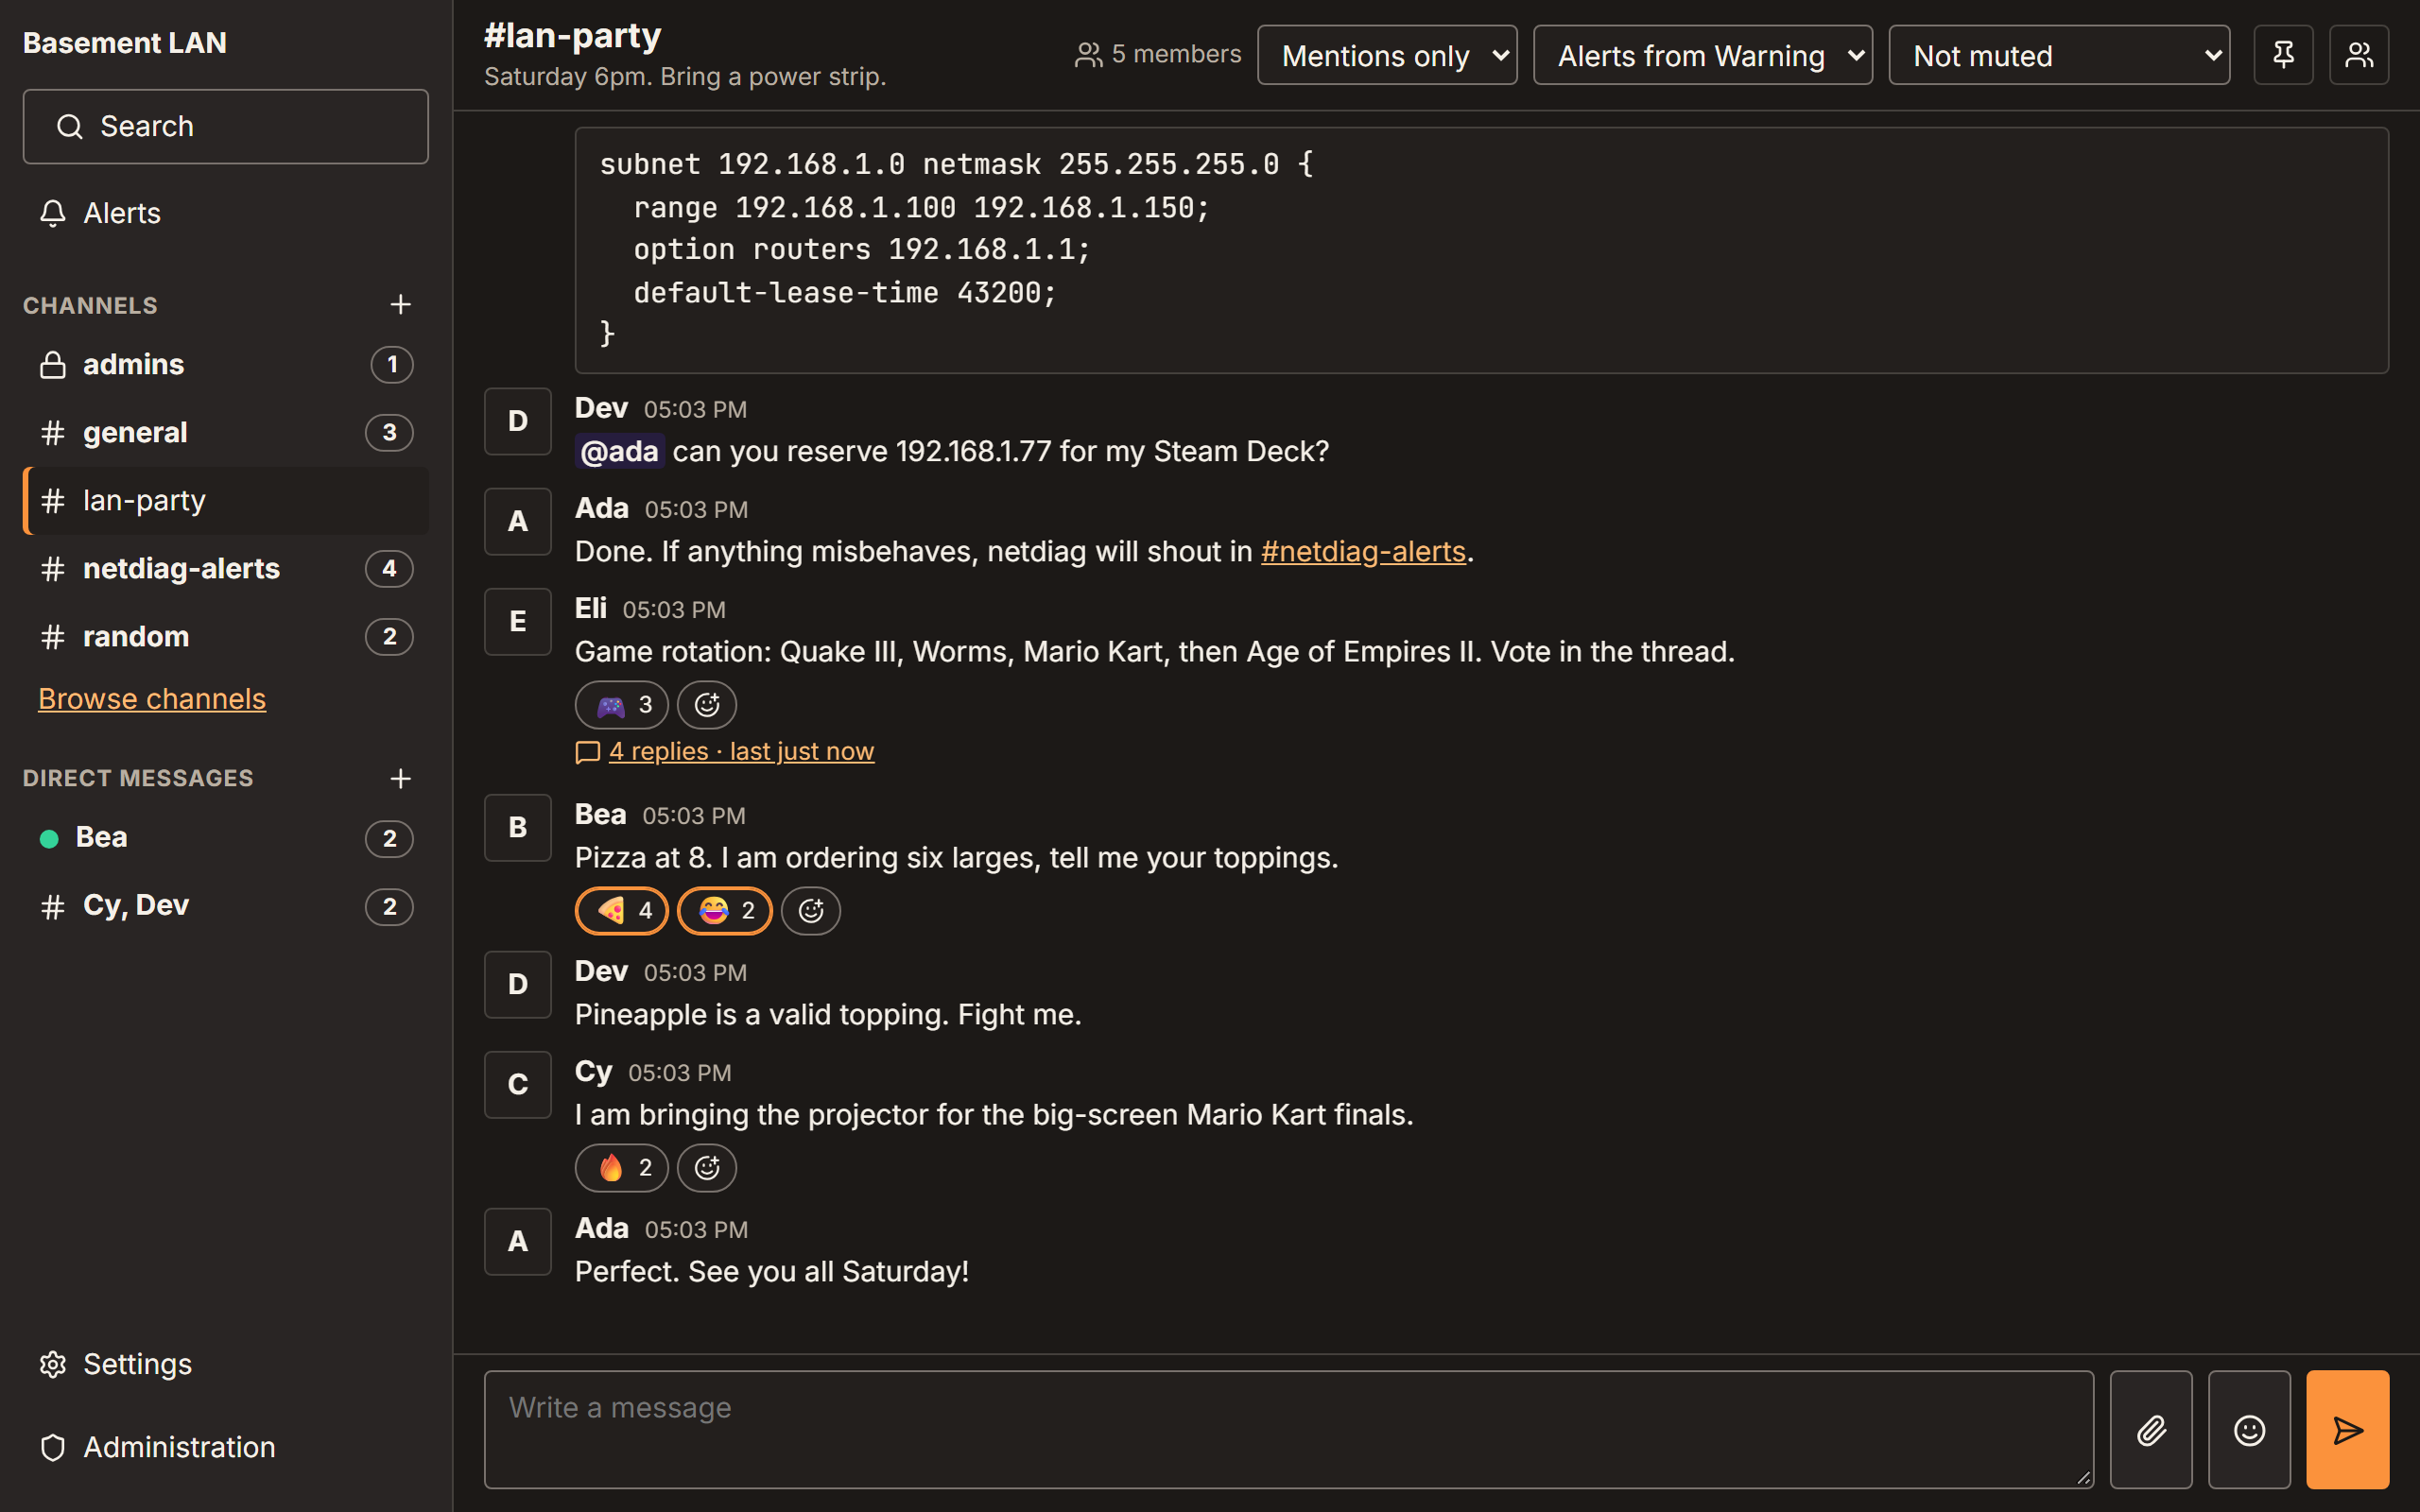This screenshot has height=1512, width=2420.
Task: Add a new channel with plus icon
Action: [400, 304]
